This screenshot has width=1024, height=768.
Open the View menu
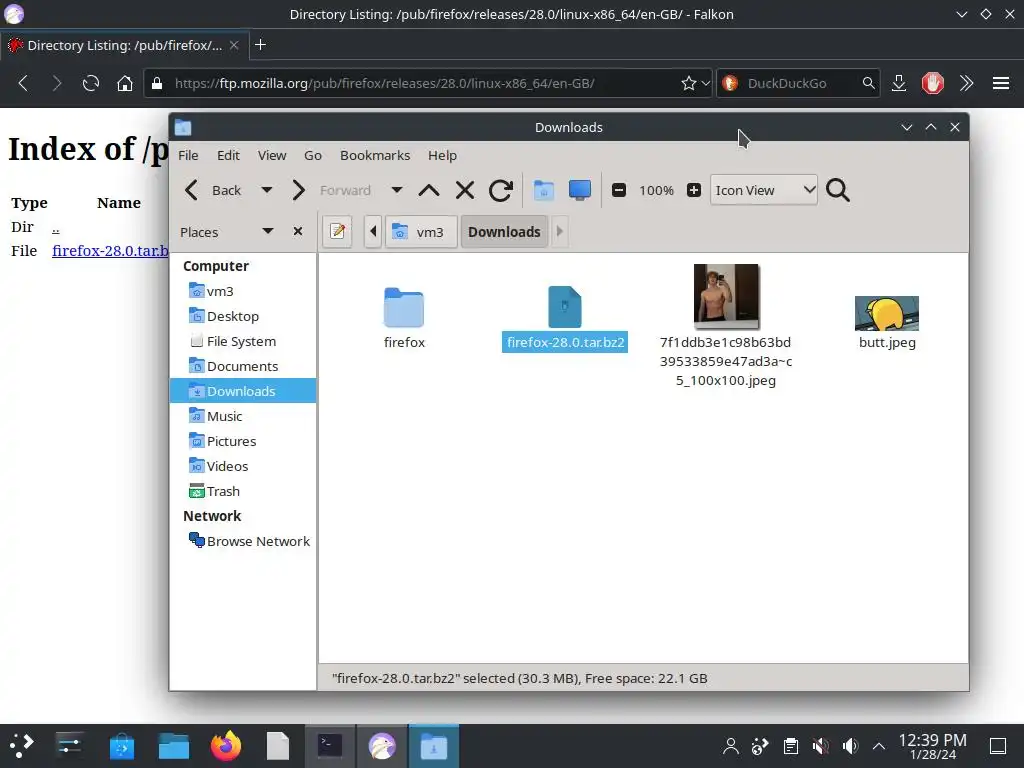[x=272, y=155]
